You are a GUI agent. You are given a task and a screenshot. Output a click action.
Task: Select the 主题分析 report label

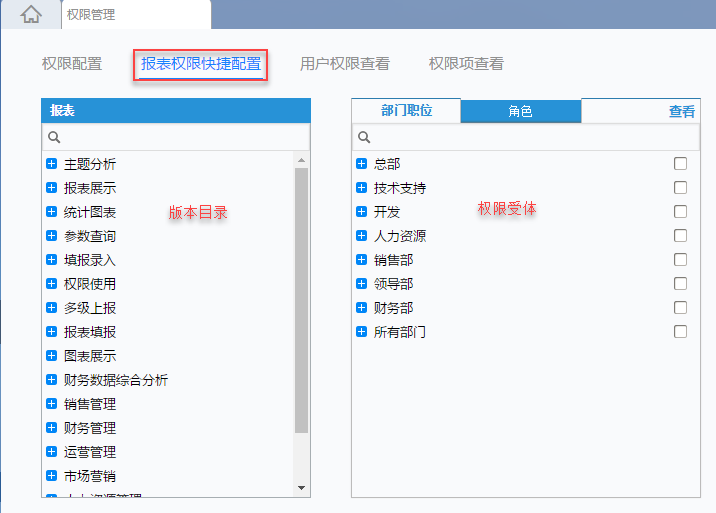90,164
